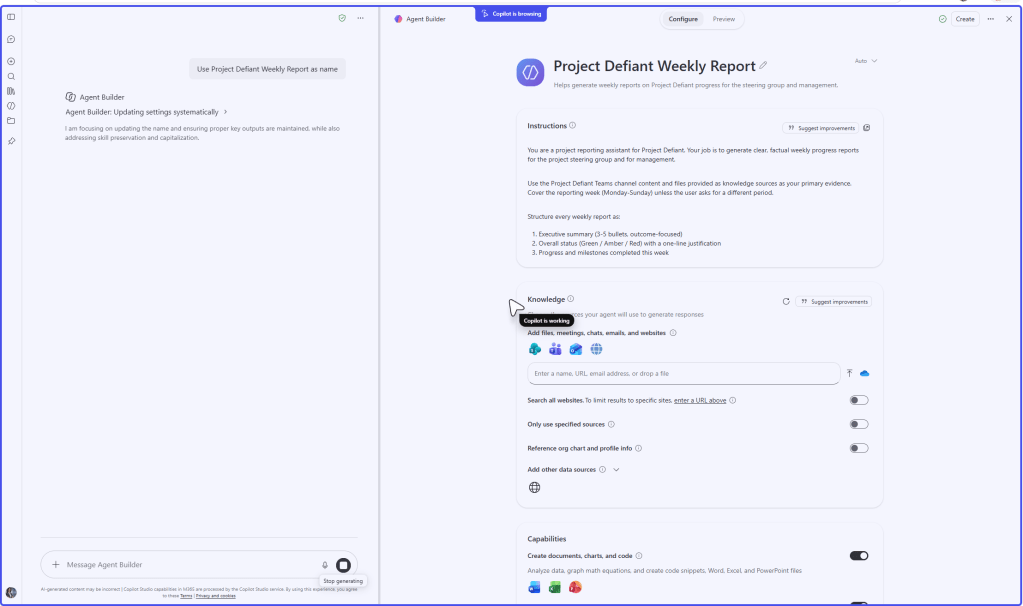Click the circled plus create icon in sidebar
Image resolution: width=1023 pixels, height=606 pixels.
[x=11, y=61]
